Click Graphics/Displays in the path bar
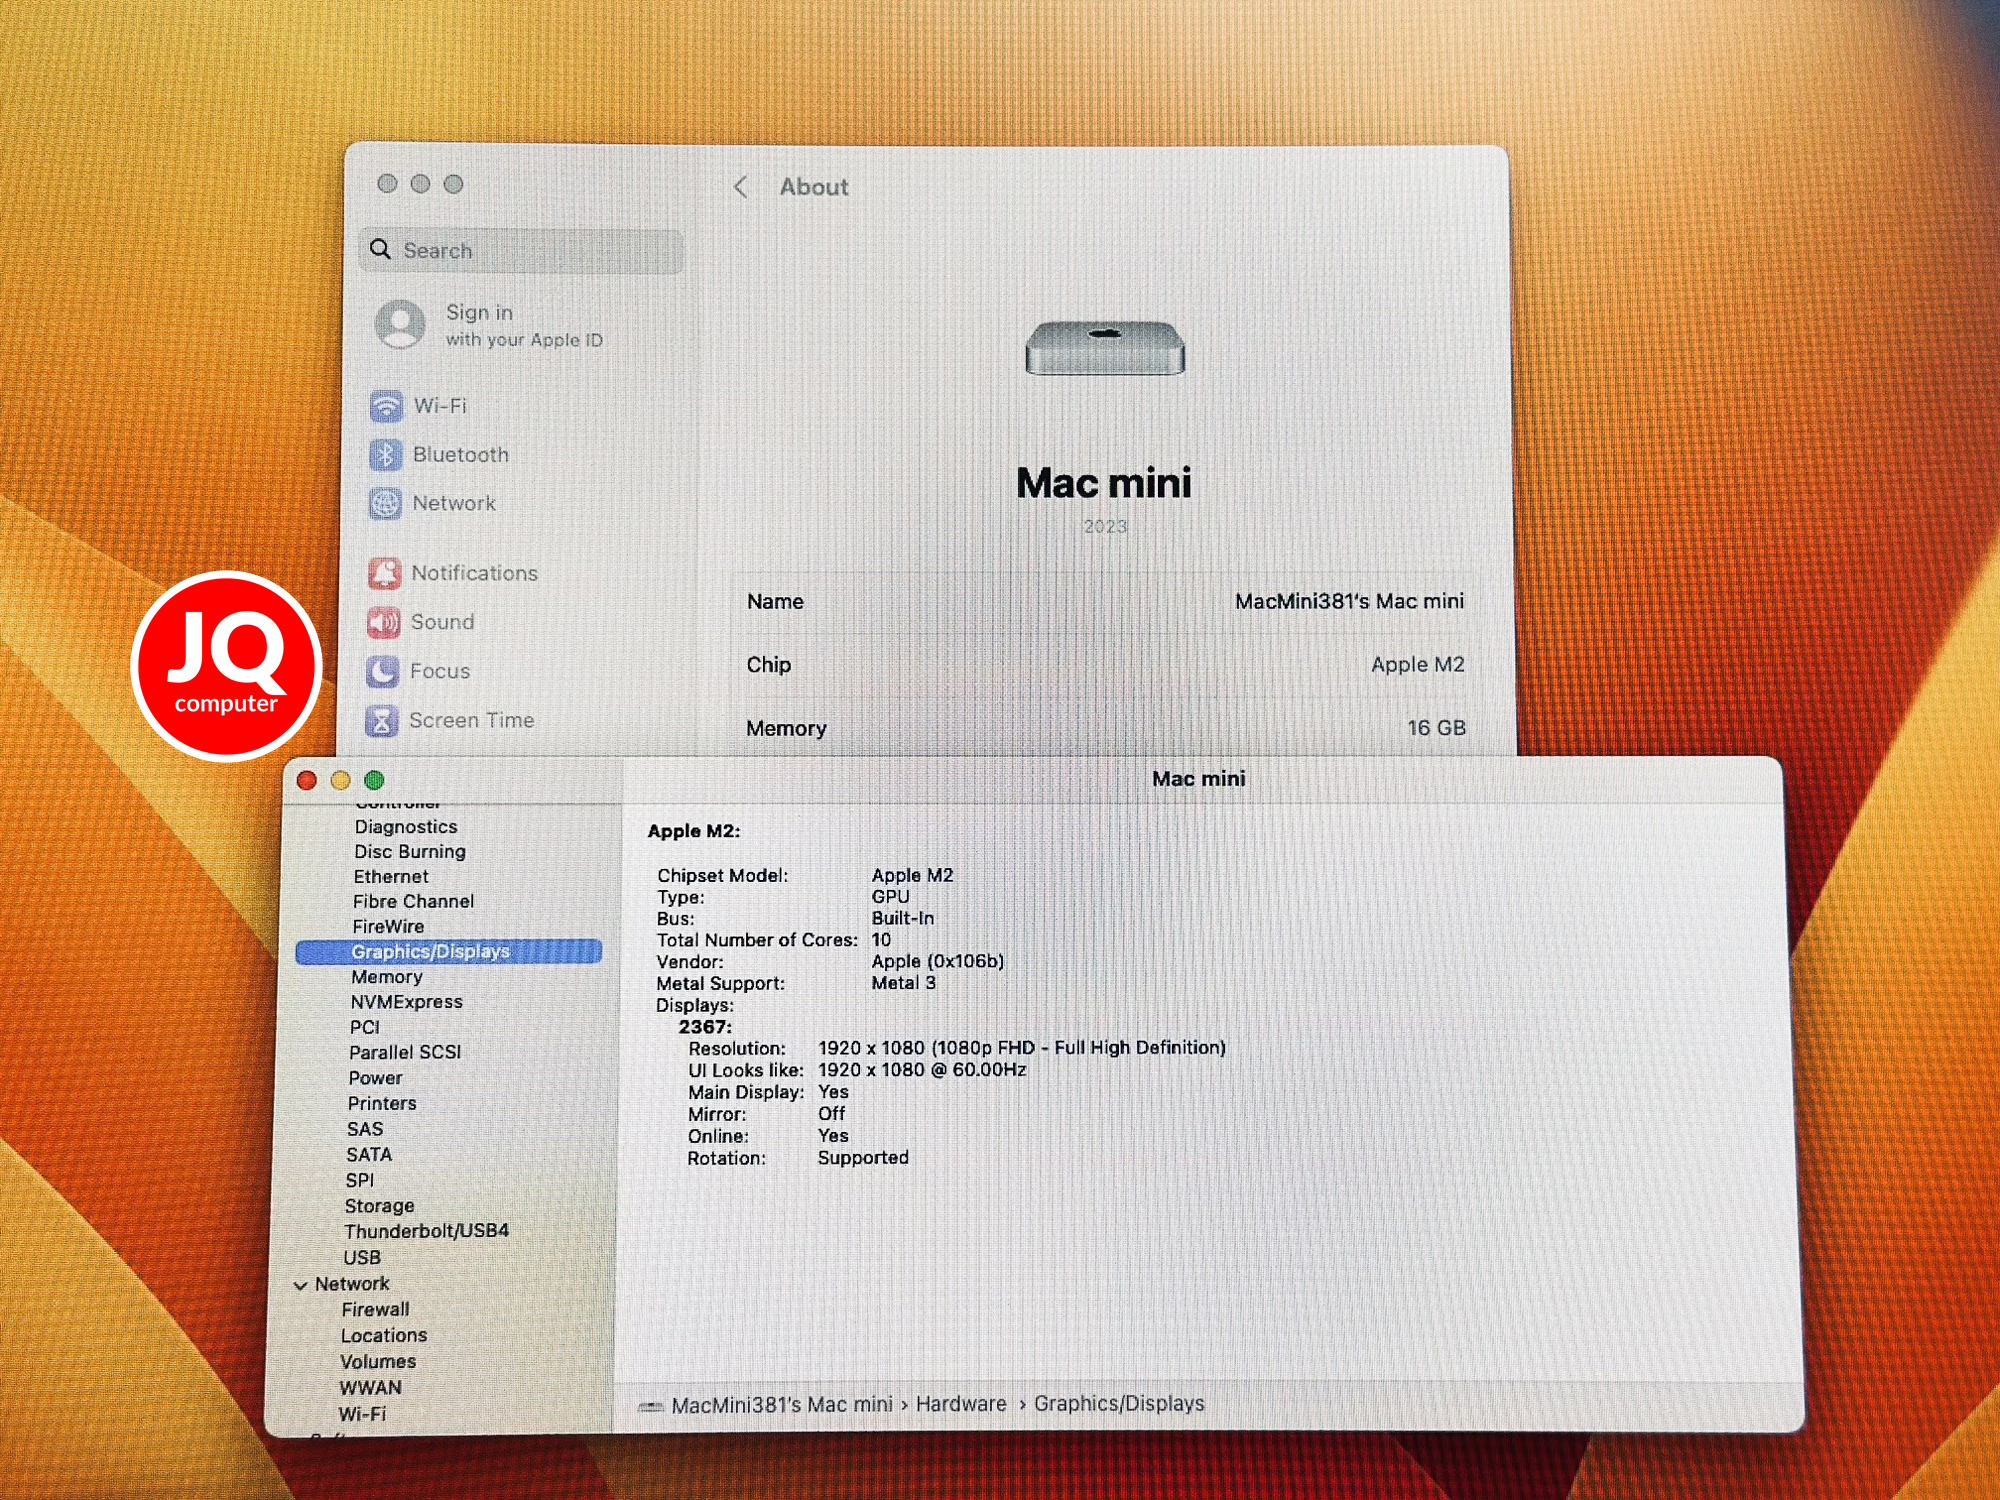This screenshot has width=2000, height=1500. click(x=1119, y=1404)
